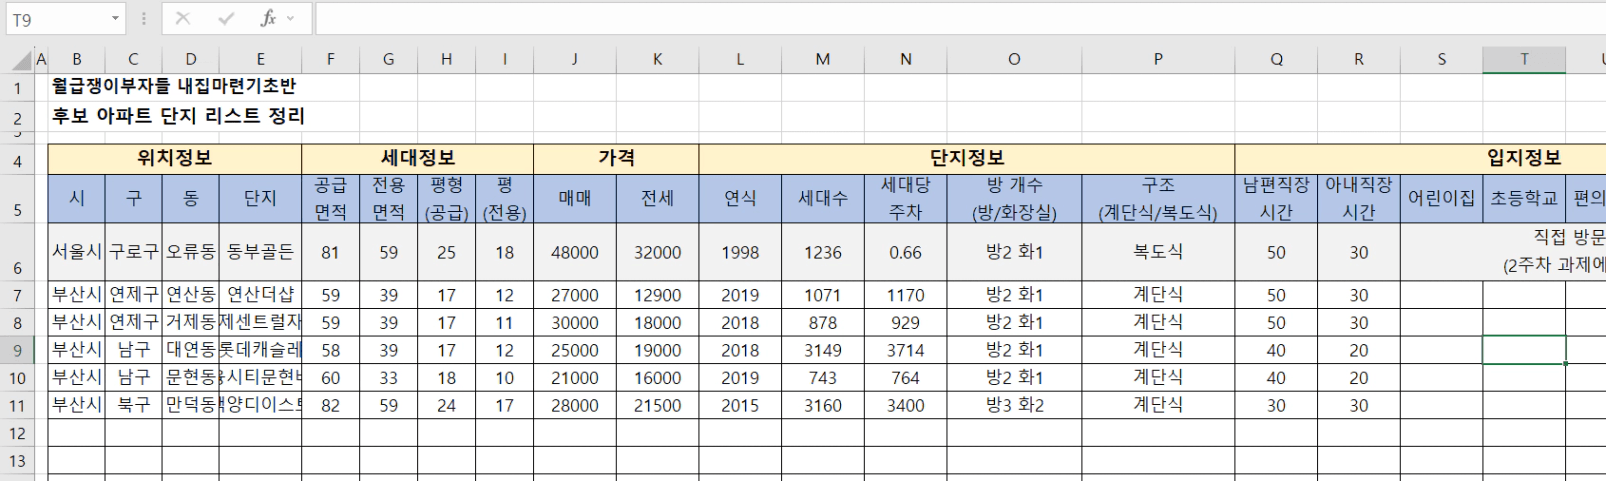Image resolution: width=1606 pixels, height=481 pixels.
Task: Select row header 13
Action: pos(18,461)
